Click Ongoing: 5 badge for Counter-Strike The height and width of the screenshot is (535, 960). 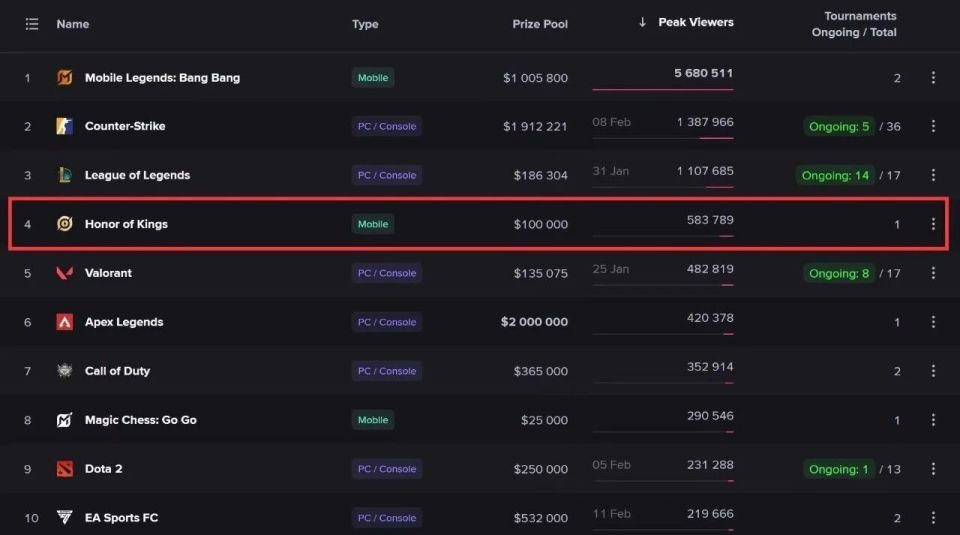coord(838,127)
